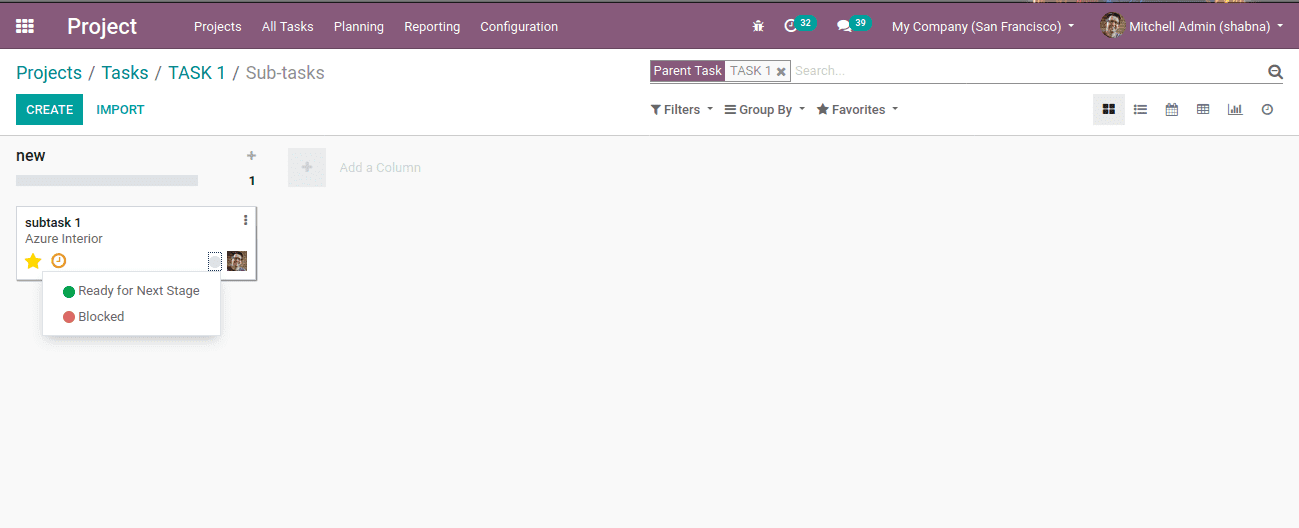This screenshot has height=528, width=1299.
Task: Open the All Tasks menu
Action: point(288,27)
